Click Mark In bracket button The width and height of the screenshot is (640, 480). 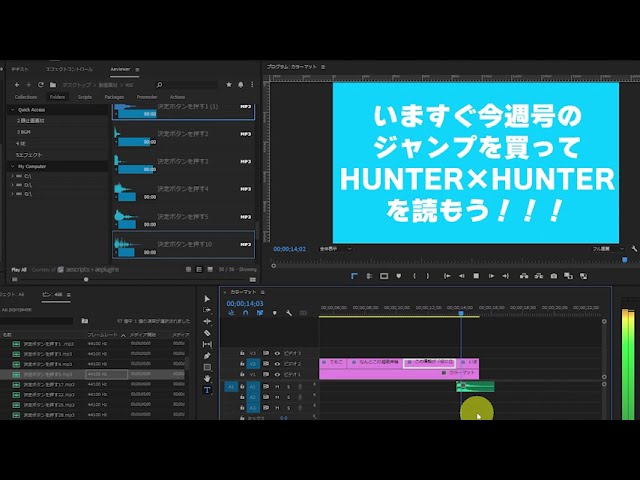(x=414, y=276)
